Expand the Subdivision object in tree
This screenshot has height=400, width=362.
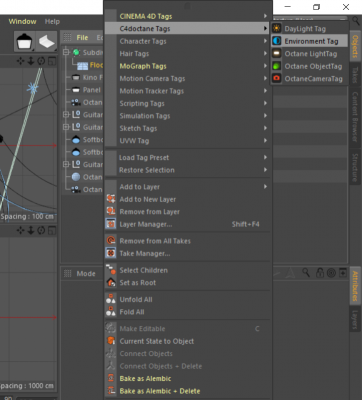click(x=66, y=52)
